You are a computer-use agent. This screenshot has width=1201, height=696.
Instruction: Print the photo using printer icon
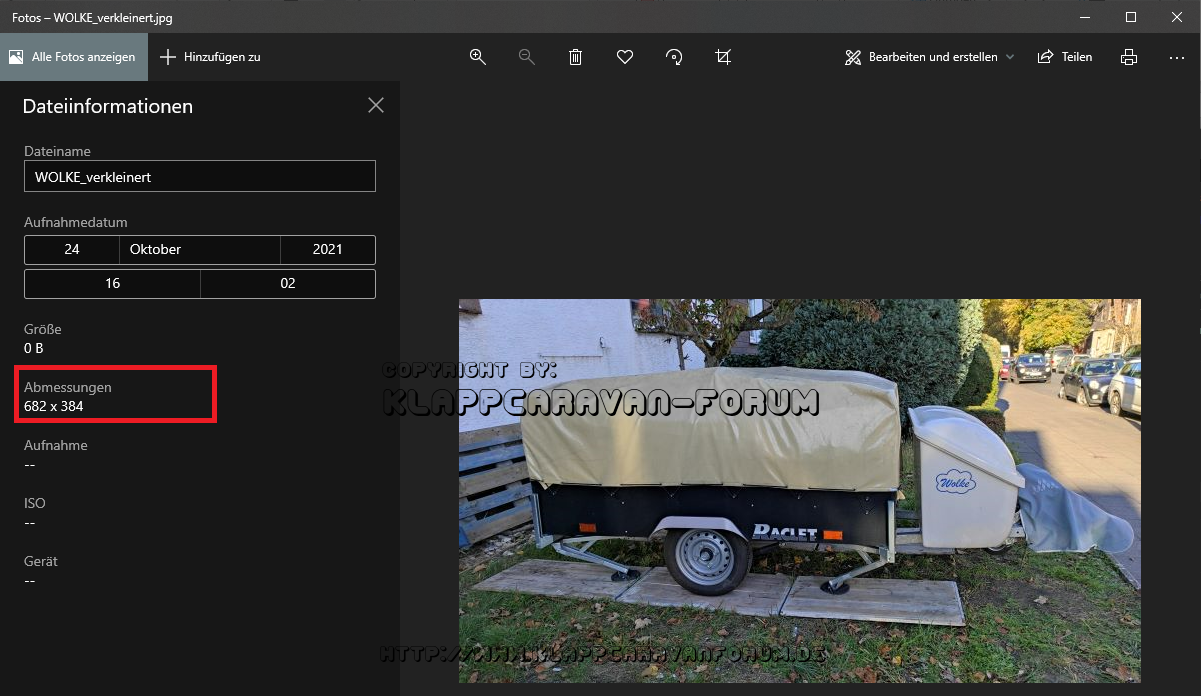tap(1129, 57)
